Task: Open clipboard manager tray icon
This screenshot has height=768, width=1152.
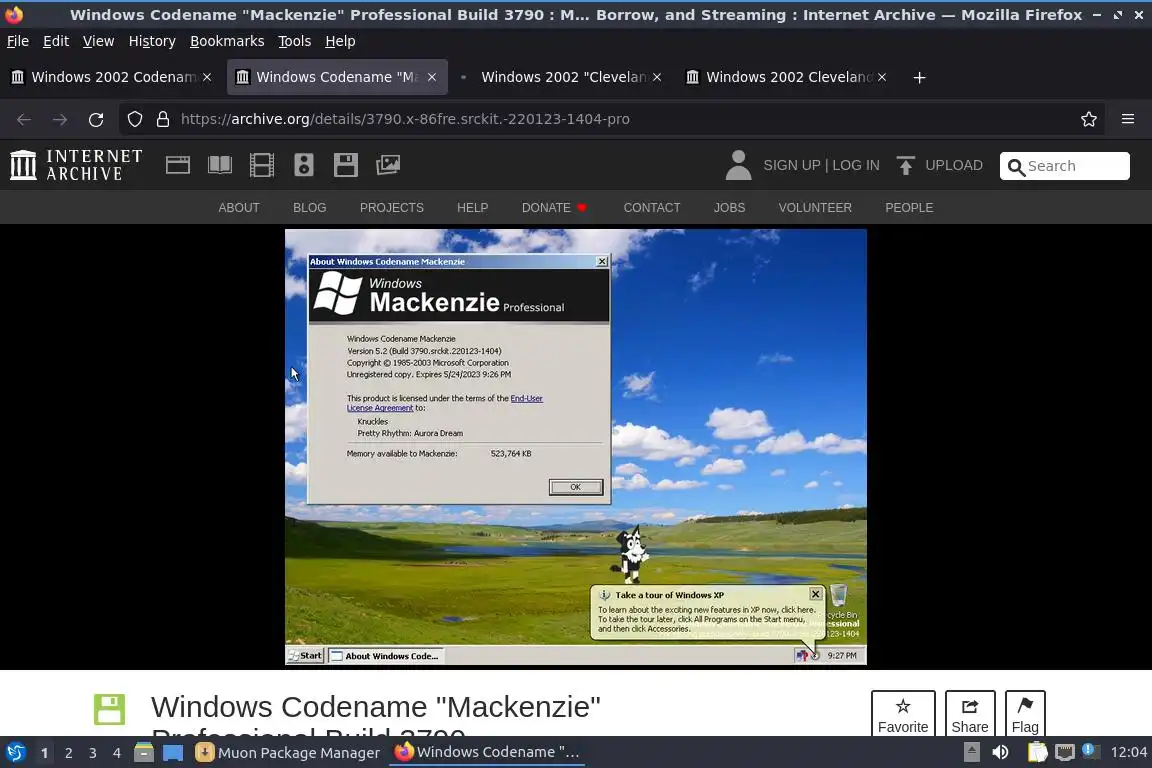Action: (x=1037, y=753)
